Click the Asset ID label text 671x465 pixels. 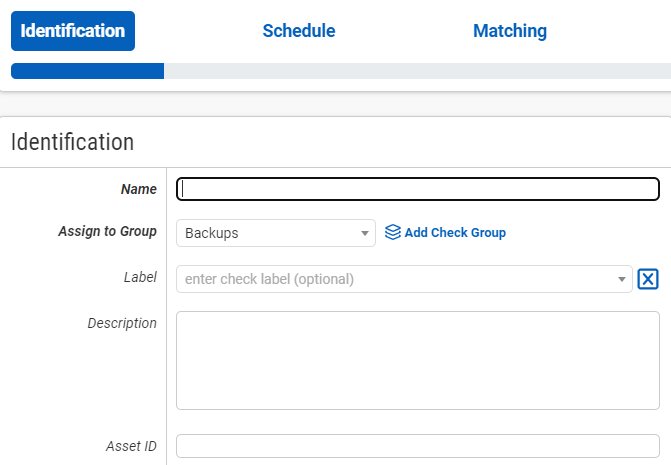pos(131,446)
